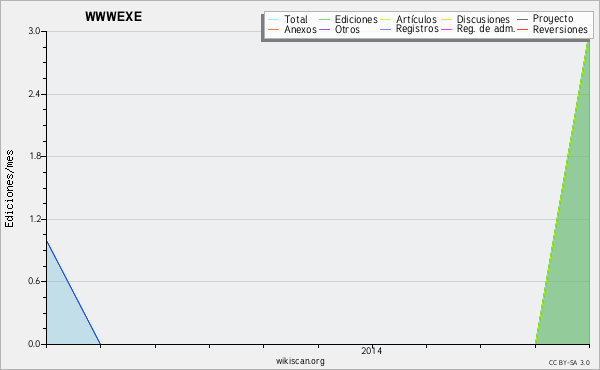Select the Registros legend entry
Viewport: 600px width, 370px height.
coord(417,29)
